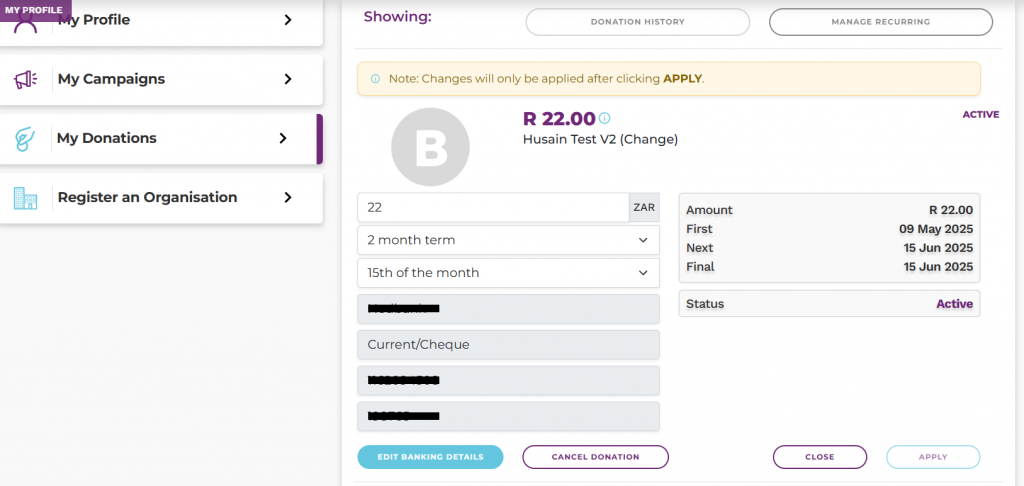Screen dimensions: 1024x486
Task: Expand the Register an Organisation chevron
Action: [x=288, y=197]
